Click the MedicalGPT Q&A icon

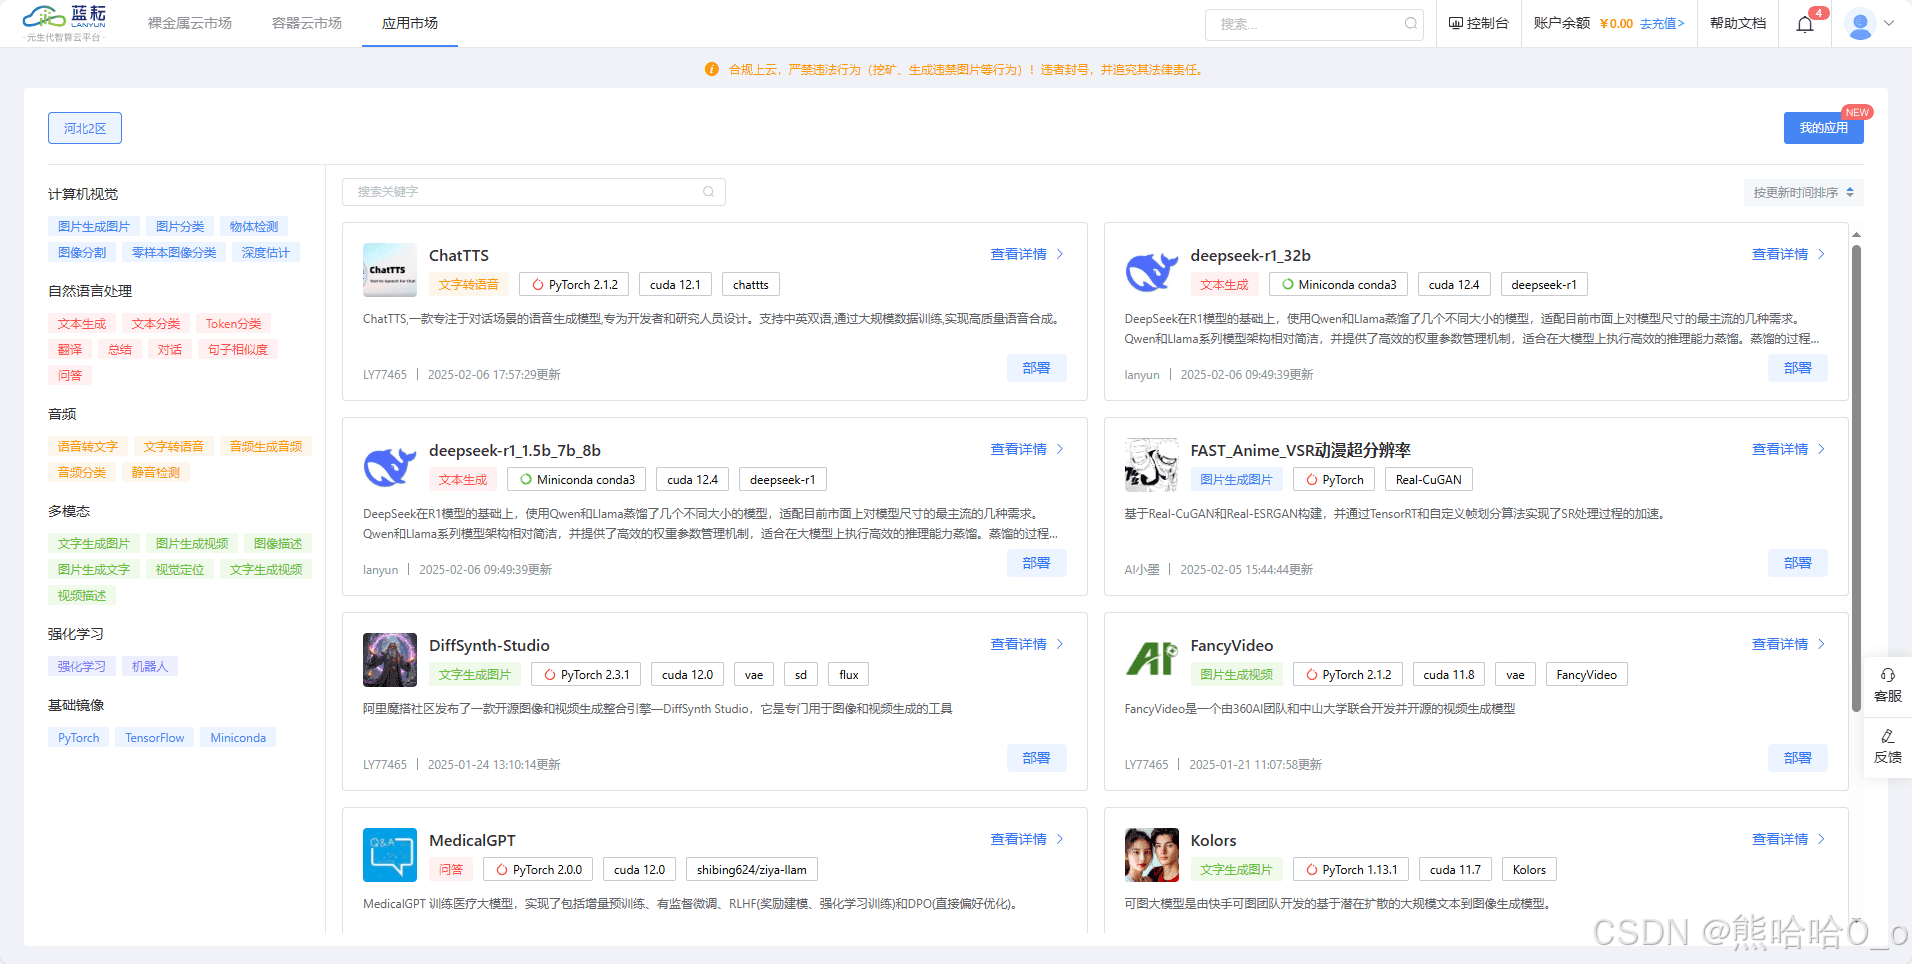pyautogui.click(x=390, y=855)
